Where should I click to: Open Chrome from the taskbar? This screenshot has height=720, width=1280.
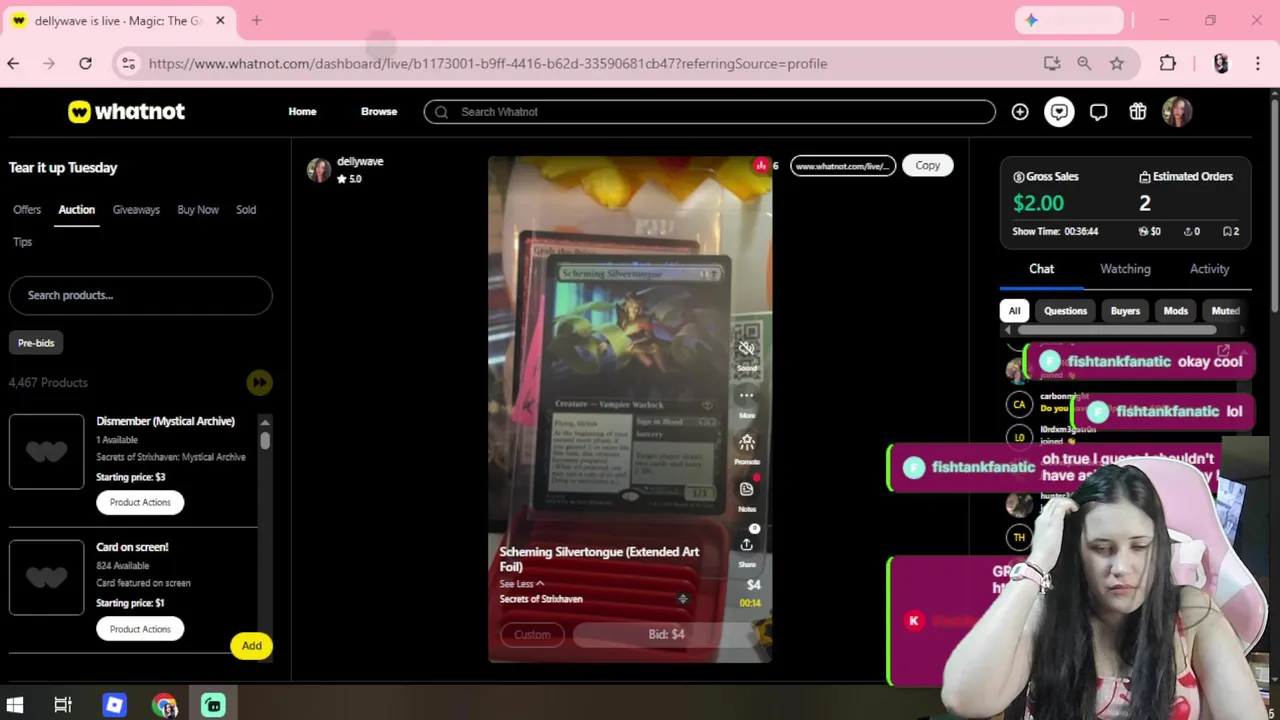click(165, 705)
